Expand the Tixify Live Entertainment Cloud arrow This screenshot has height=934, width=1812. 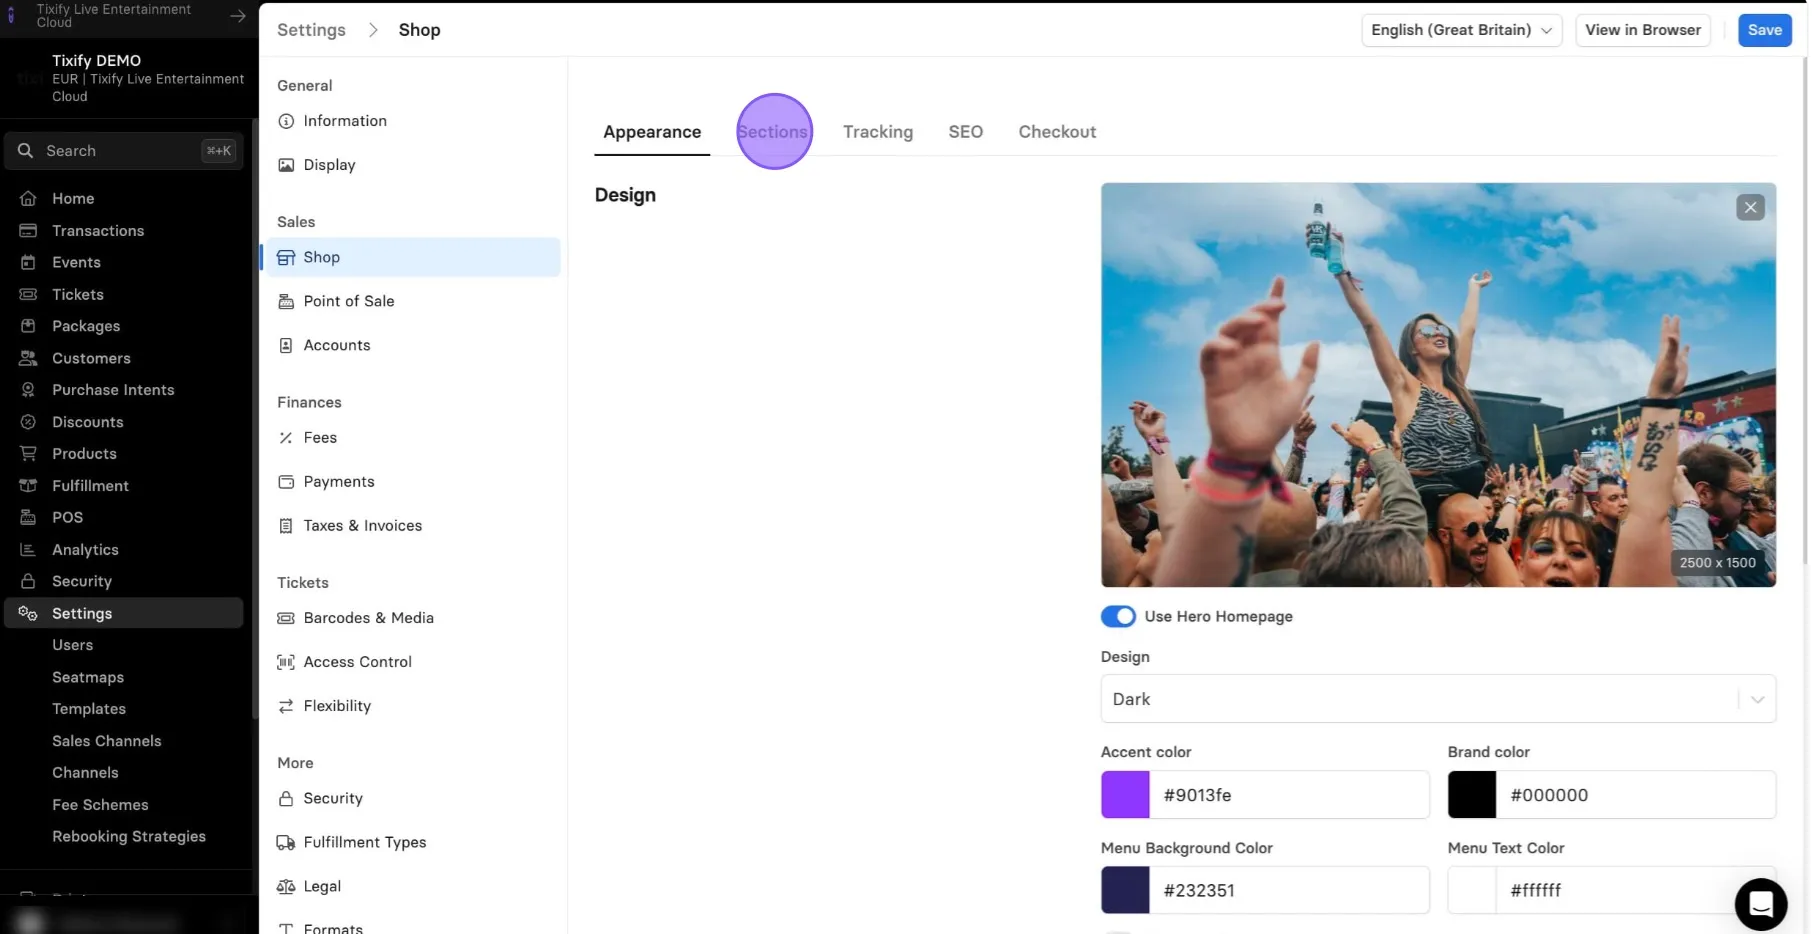(x=238, y=16)
